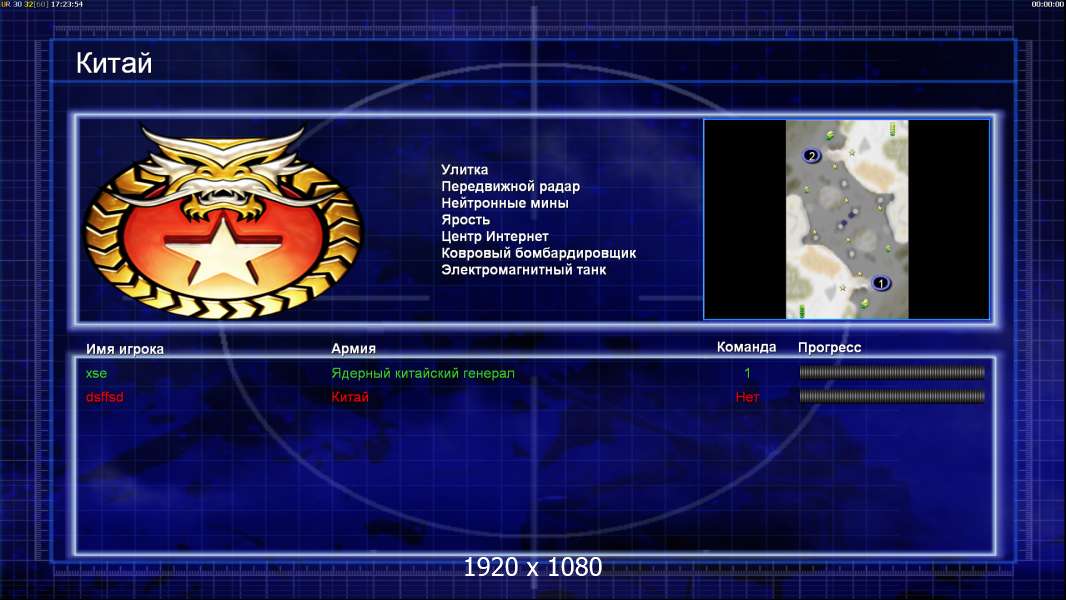Click the Прогресс column header
Image resolution: width=1066 pixels, height=600 pixels.
pyautogui.click(x=829, y=347)
